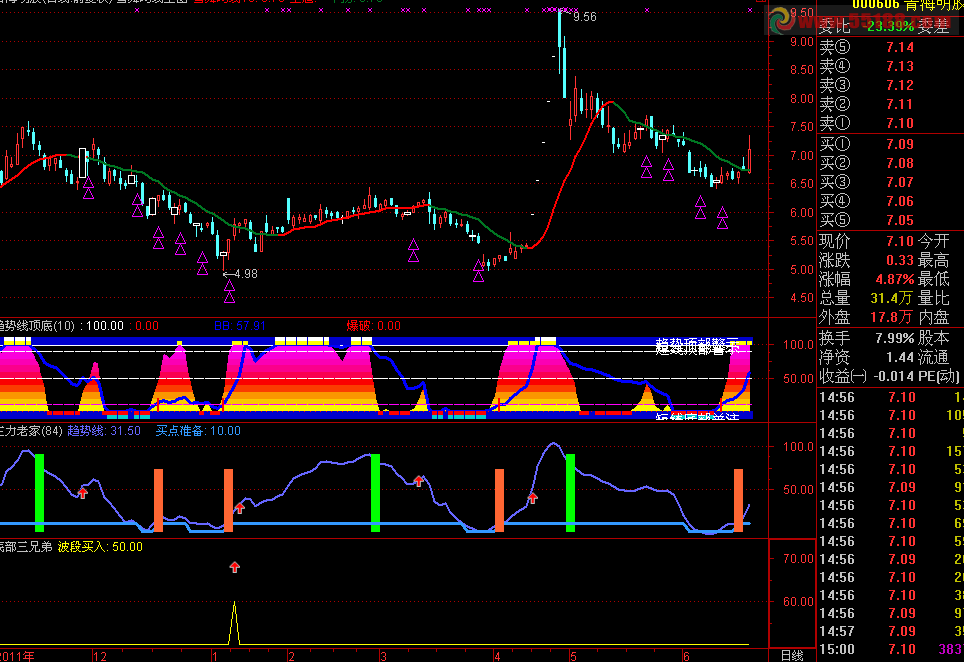Viewport: 964px width, 662px height.
Task: Click the 趋势顶部警示 label in indicator panel
Action: (x=698, y=347)
